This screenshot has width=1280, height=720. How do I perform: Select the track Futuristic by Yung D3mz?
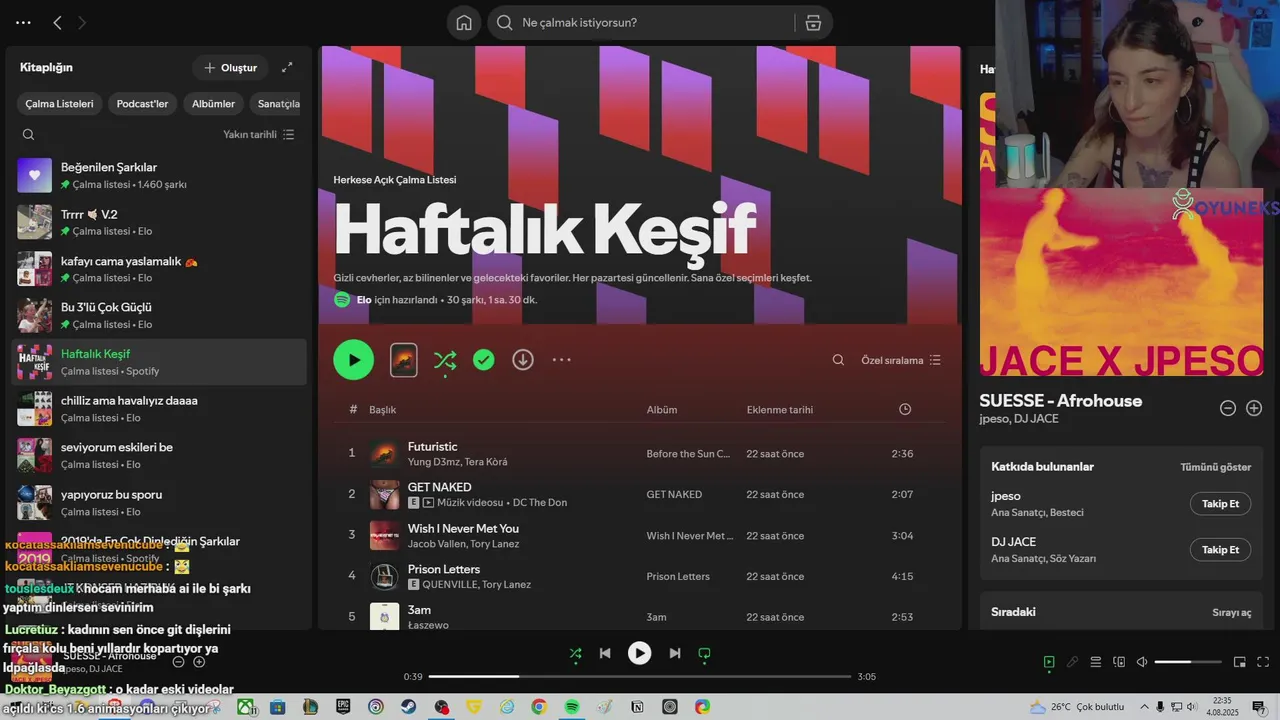point(640,454)
